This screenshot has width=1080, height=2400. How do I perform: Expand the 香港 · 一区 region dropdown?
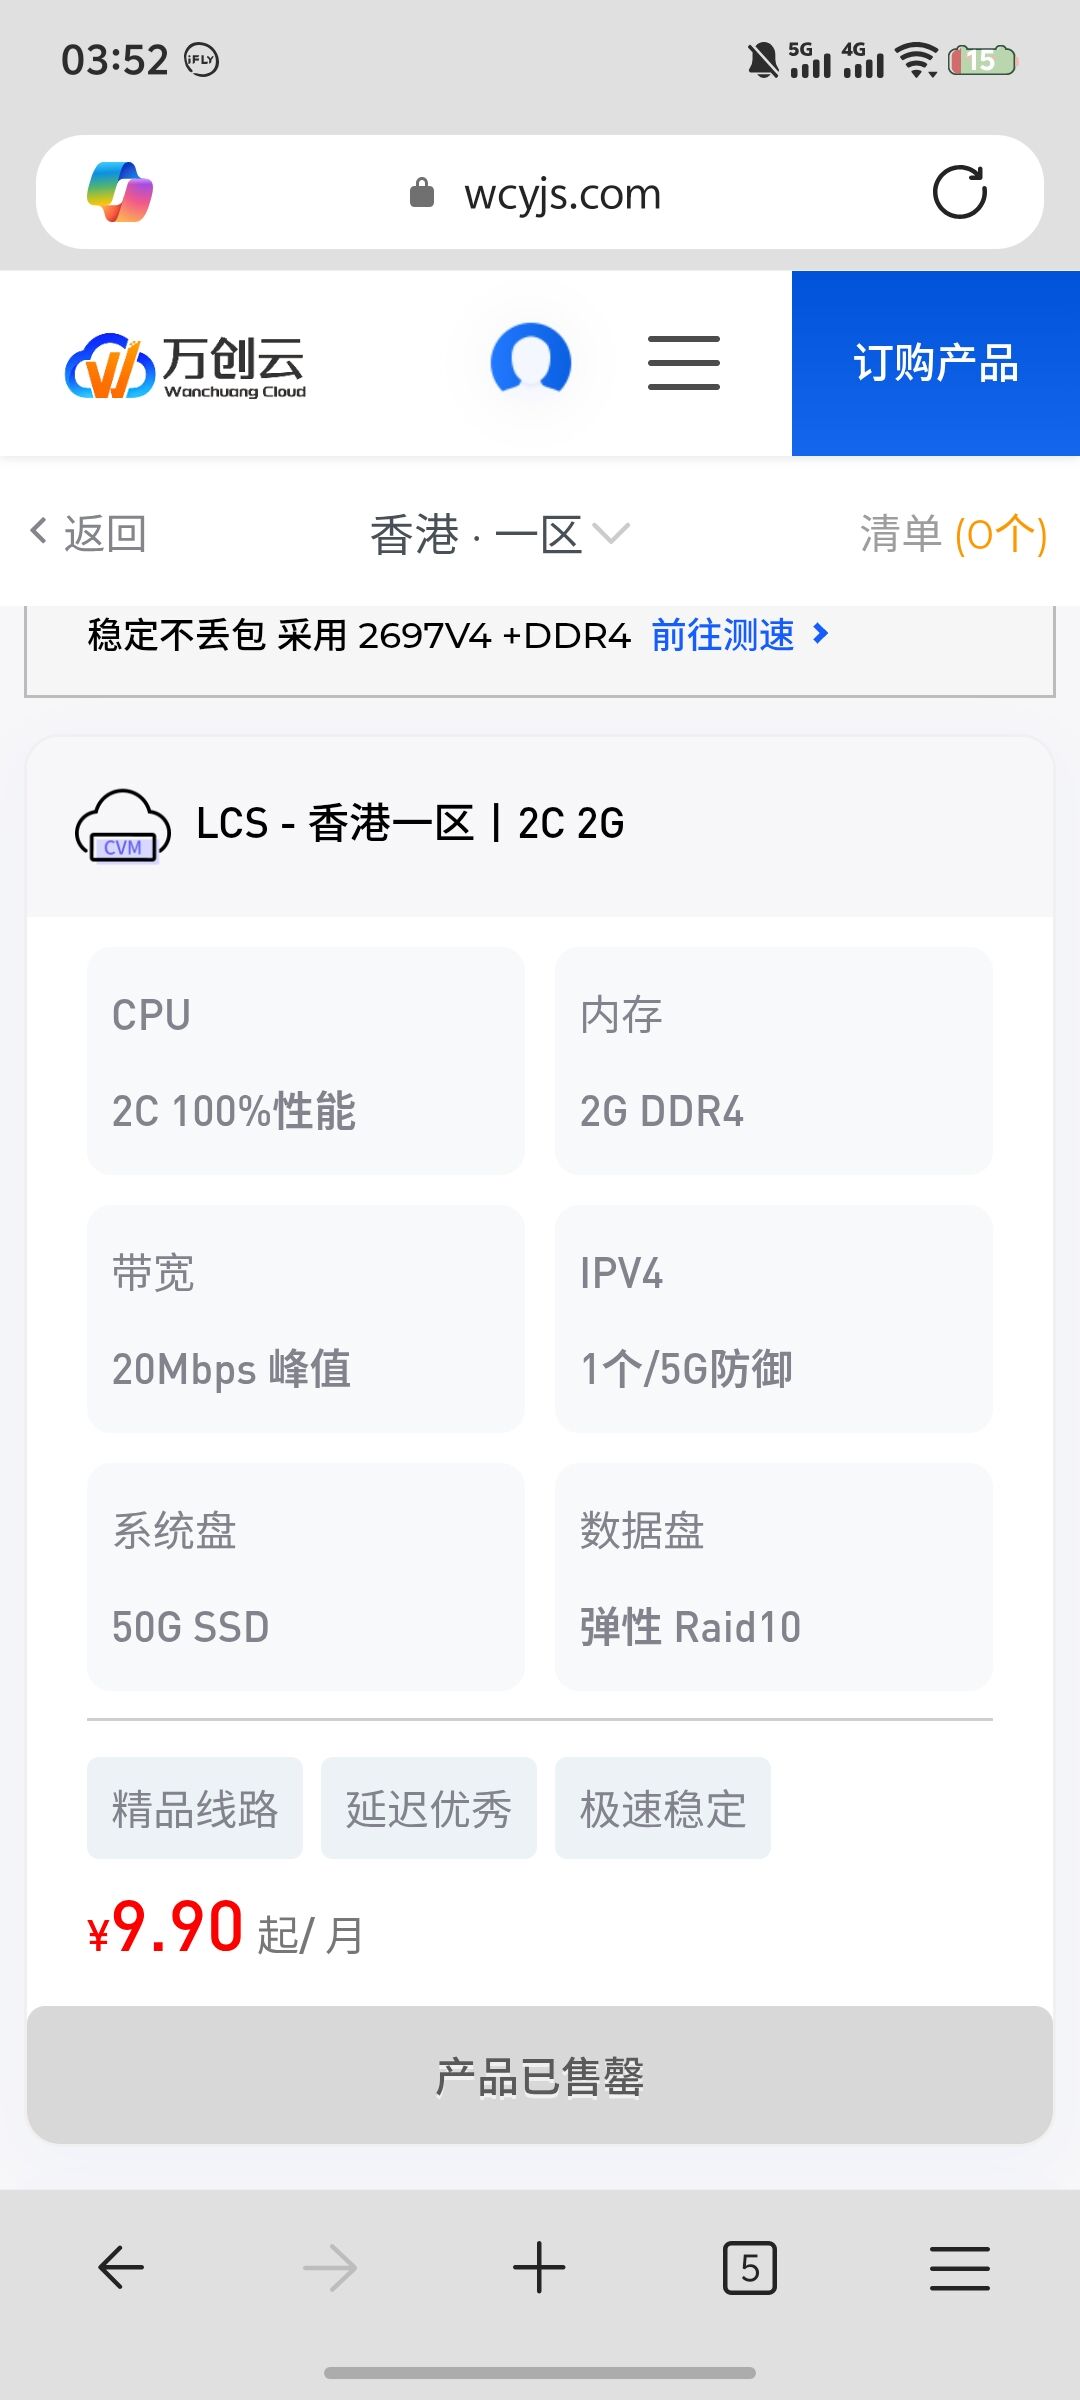[x=500, y=533]
